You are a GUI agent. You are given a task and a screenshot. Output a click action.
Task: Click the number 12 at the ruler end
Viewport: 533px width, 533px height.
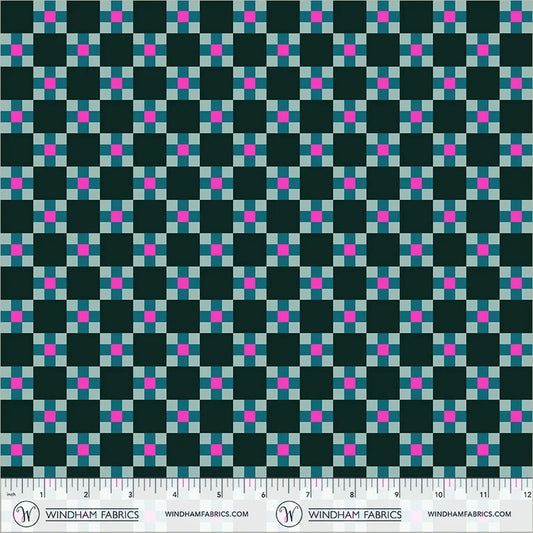pos(528,494)
